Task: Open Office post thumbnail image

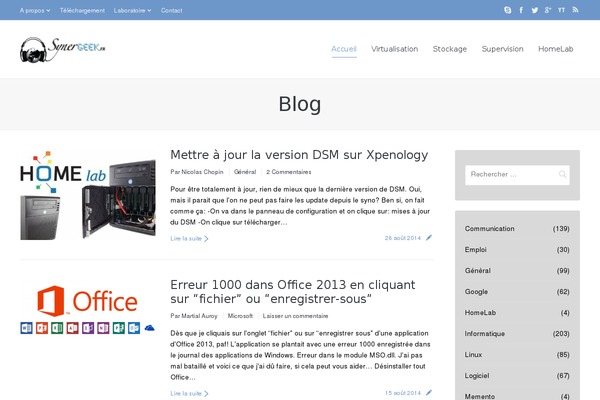Action: point(88,309)
